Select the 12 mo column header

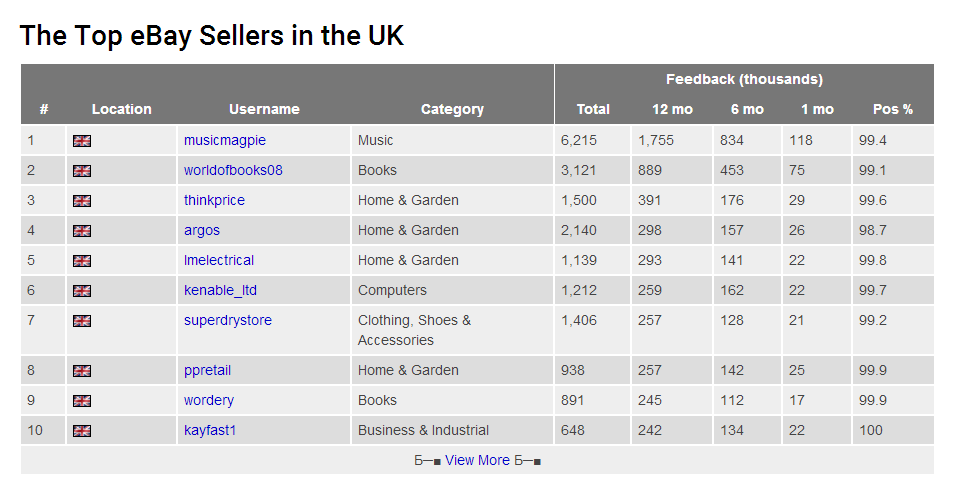pos(672,109)
